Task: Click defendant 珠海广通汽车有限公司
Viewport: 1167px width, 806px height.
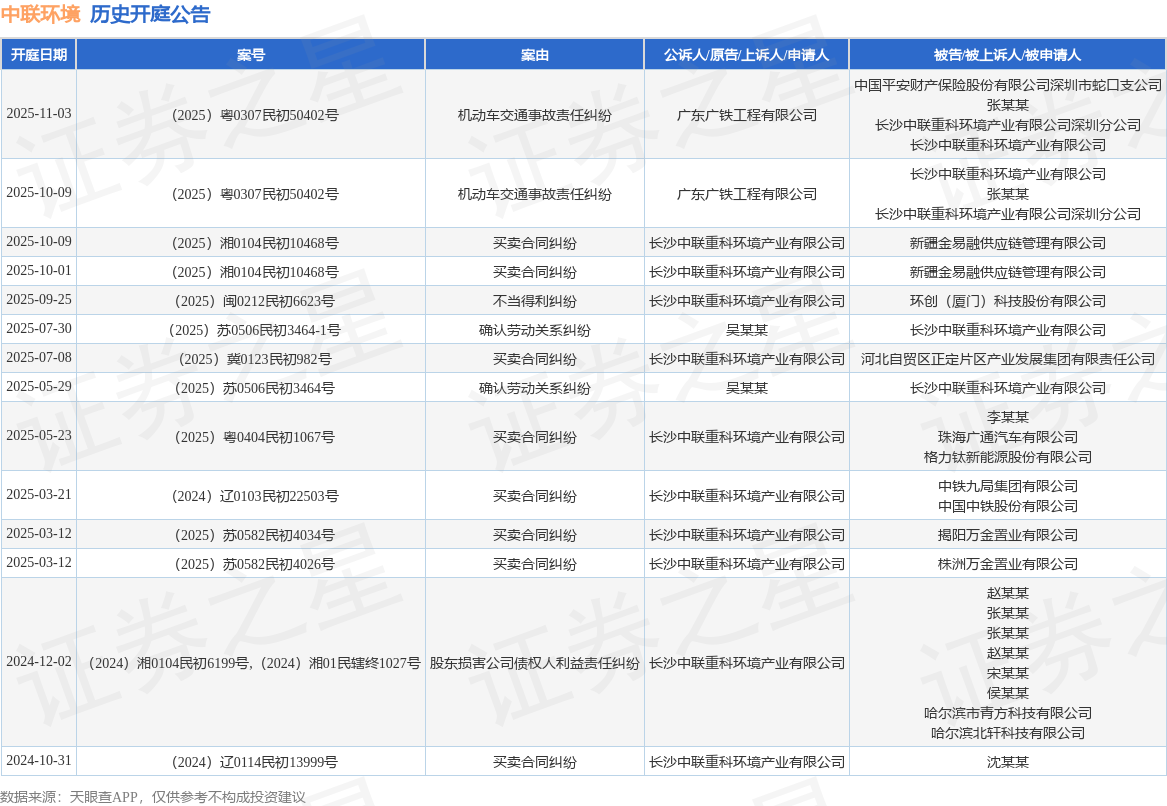Action: pos(1008,437)
